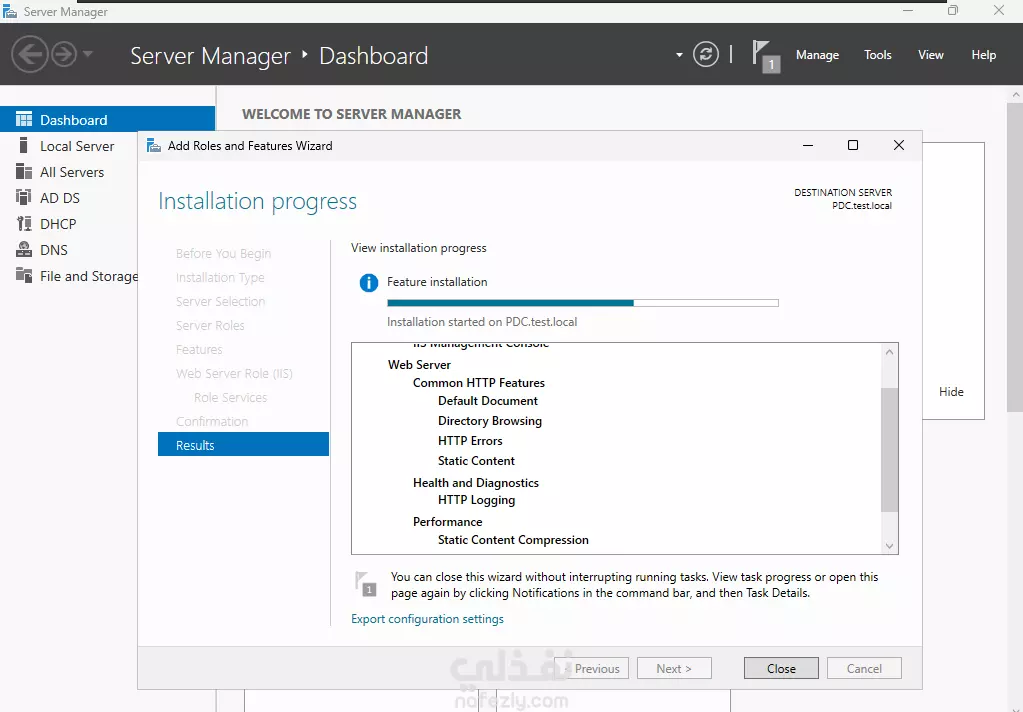Screen dimensions: 1023x712
Task: Open the View menu
Action: click(x=930, y=55)
